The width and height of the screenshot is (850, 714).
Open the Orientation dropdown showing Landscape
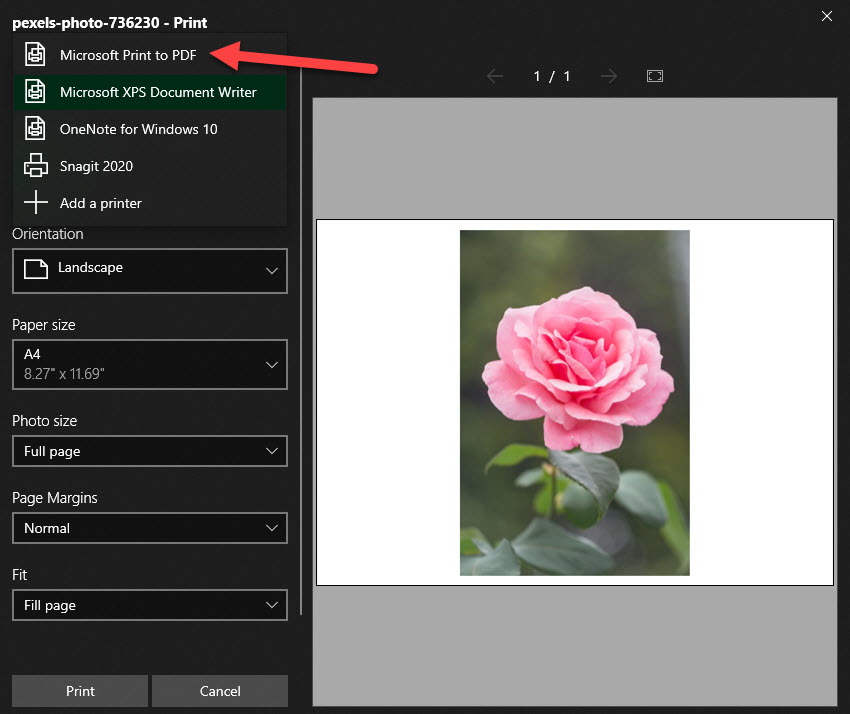click(x=150, y=271)
